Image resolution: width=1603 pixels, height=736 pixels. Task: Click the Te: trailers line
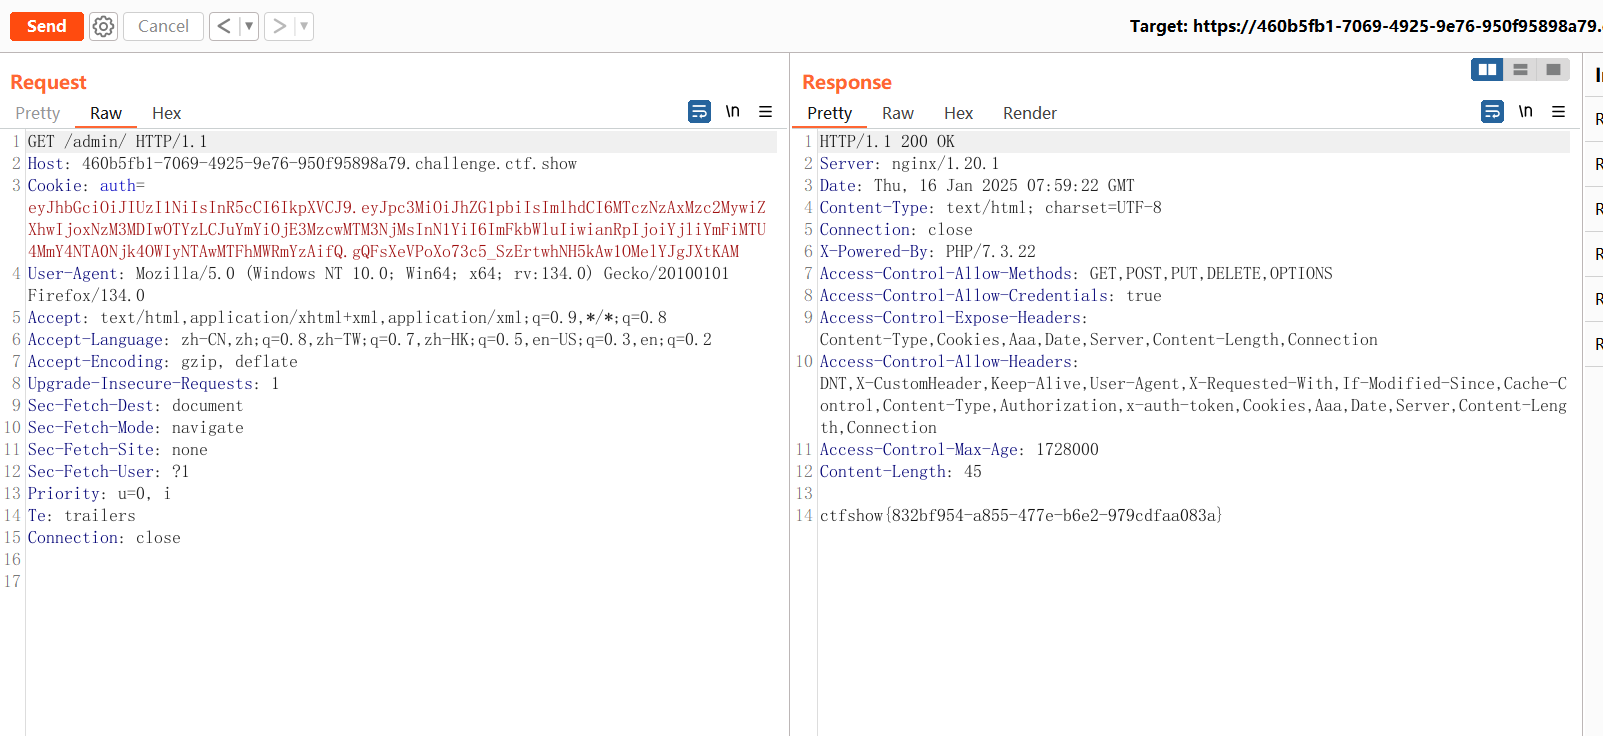click(81, 516)
